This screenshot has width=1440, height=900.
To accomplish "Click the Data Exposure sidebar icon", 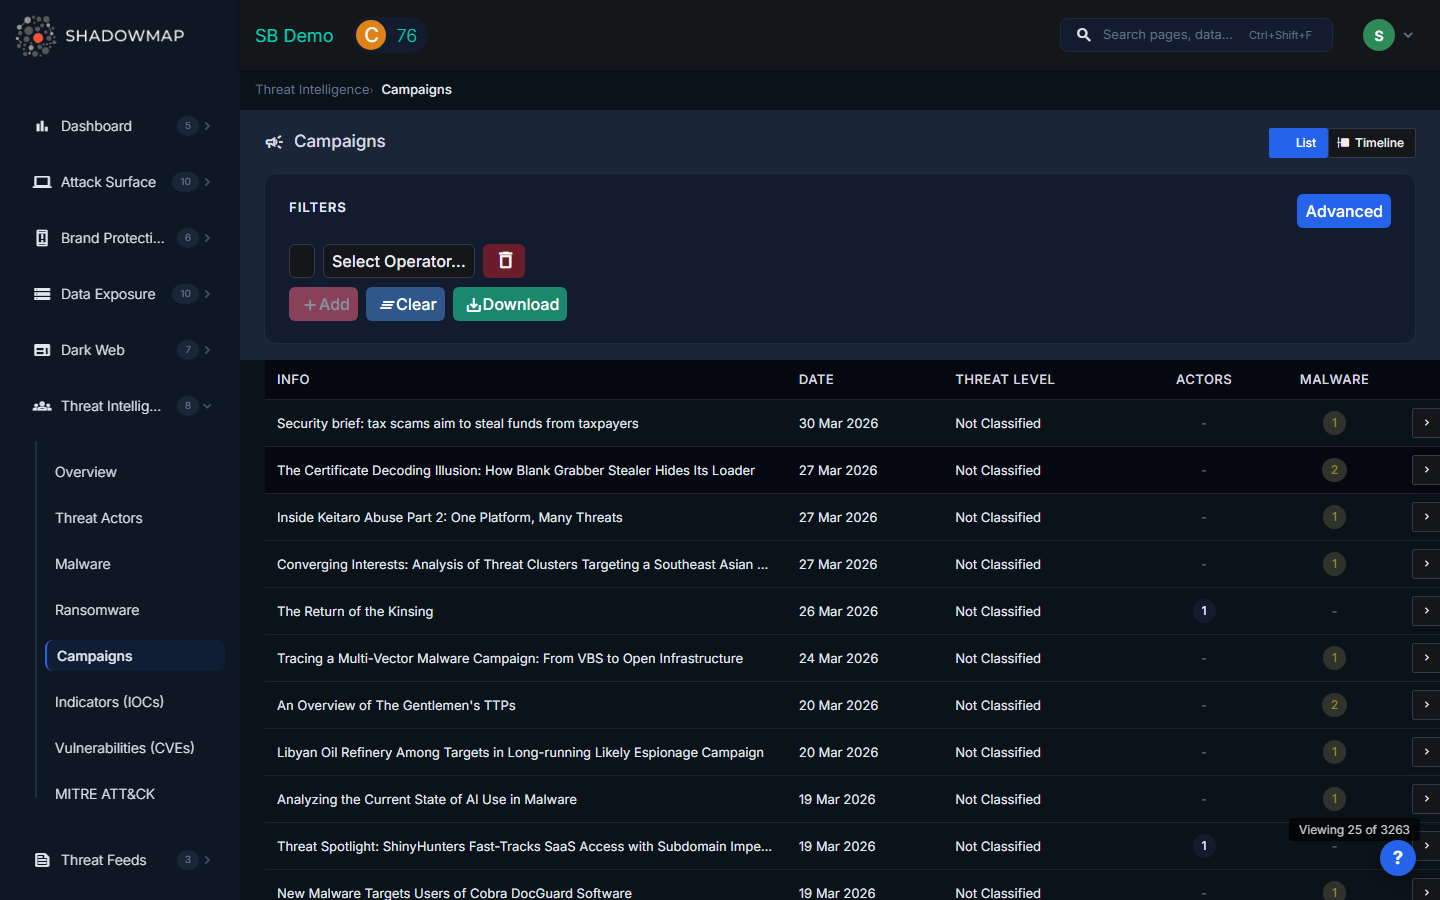I will click(42, 294).
